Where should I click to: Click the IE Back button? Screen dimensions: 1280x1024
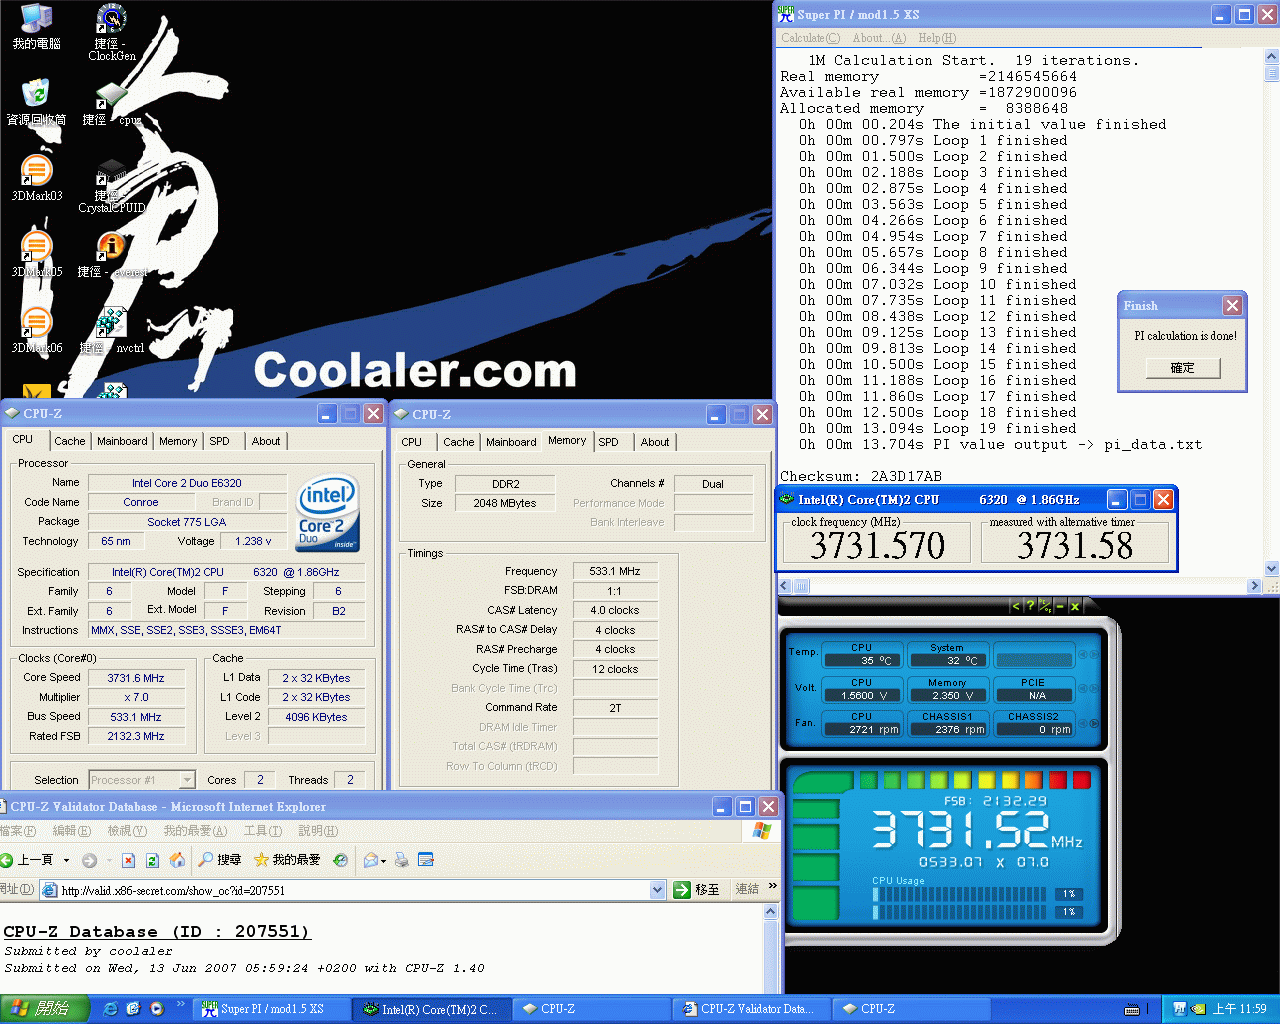[28, 860]
